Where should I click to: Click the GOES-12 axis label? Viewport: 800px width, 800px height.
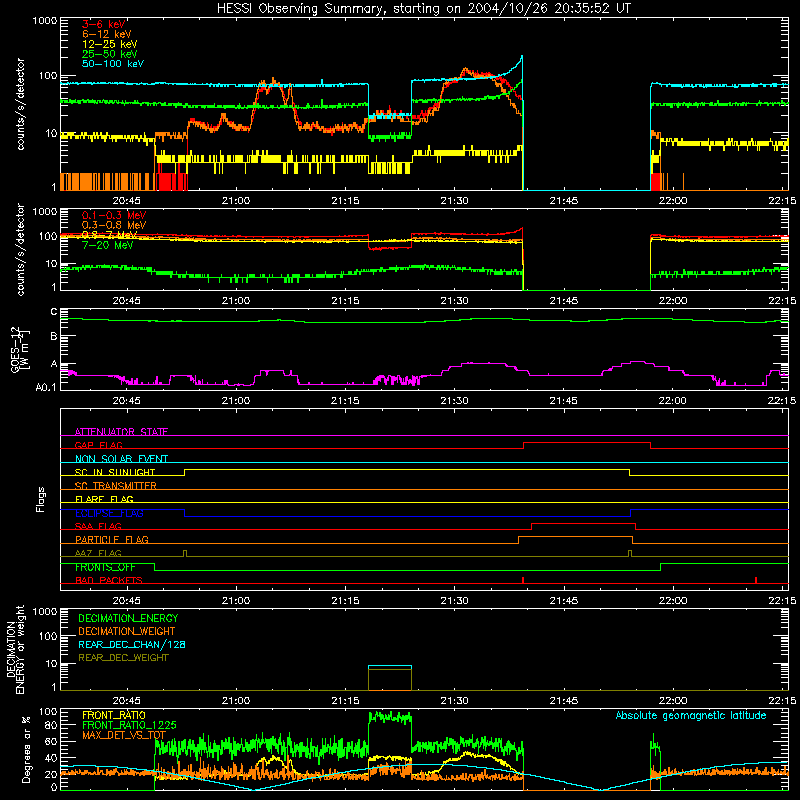19,349
